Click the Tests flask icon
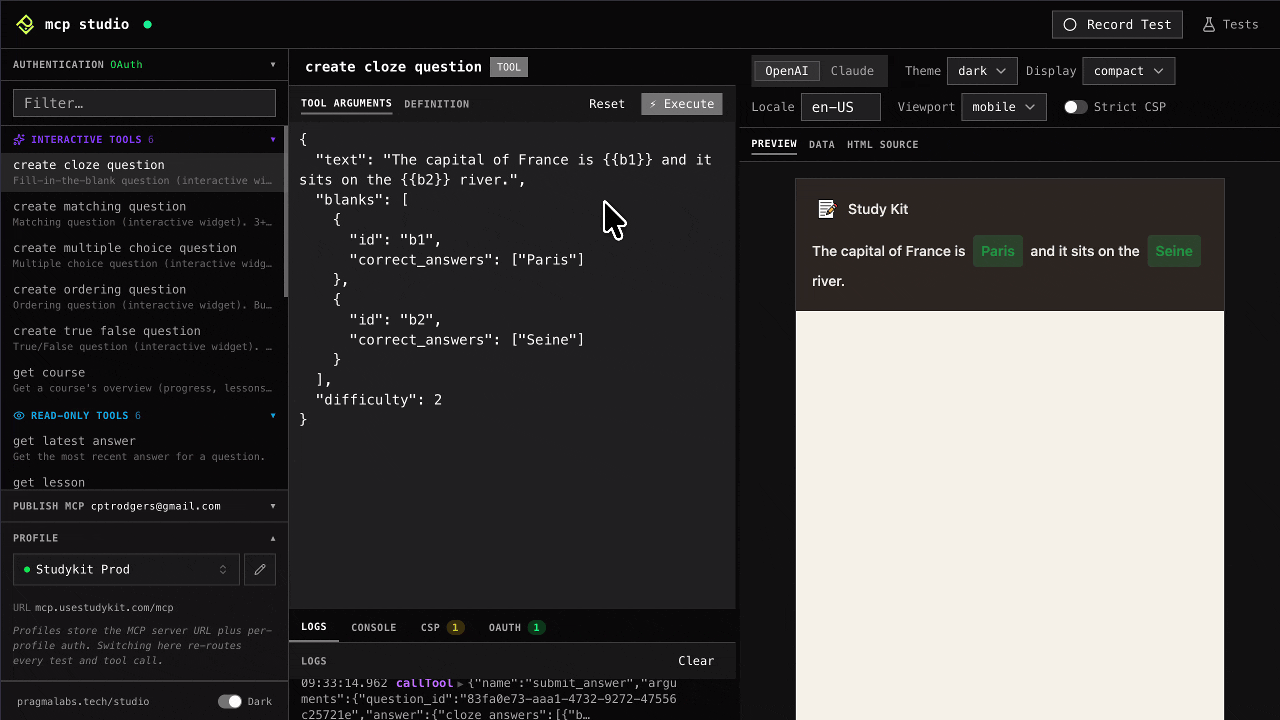Viewport: 1280px width, 720px height. click(1208, 24)
